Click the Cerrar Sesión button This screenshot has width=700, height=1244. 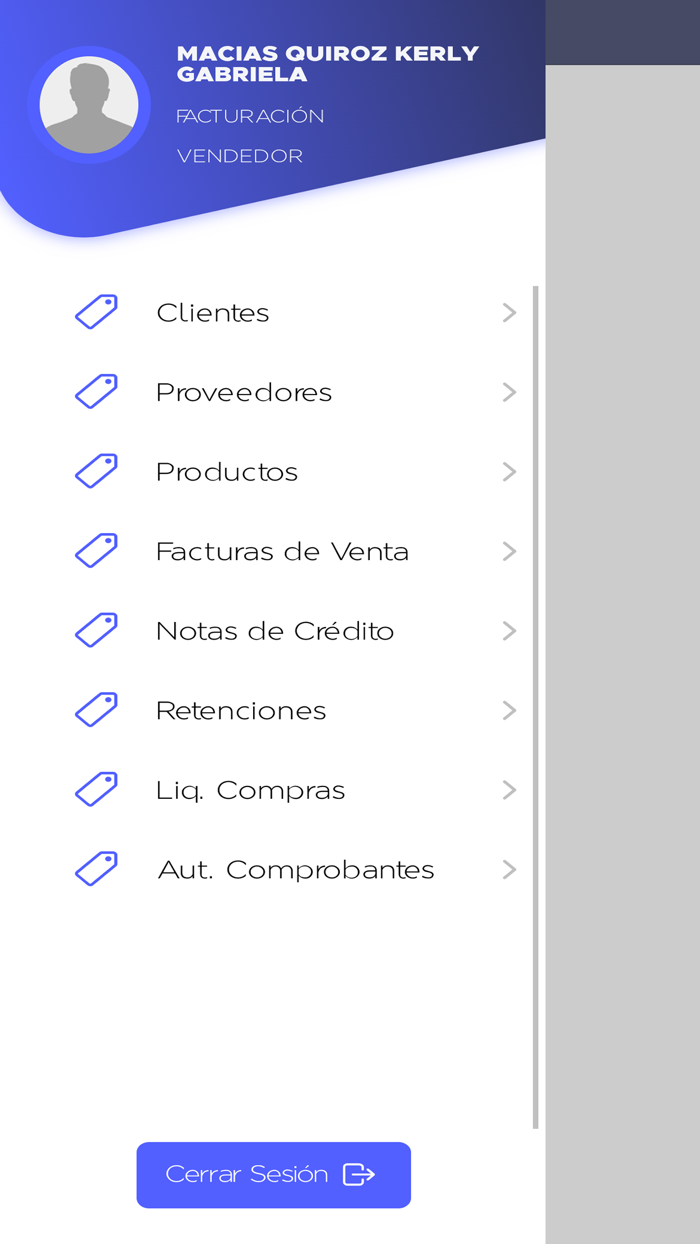click(x=274, y=1175)
